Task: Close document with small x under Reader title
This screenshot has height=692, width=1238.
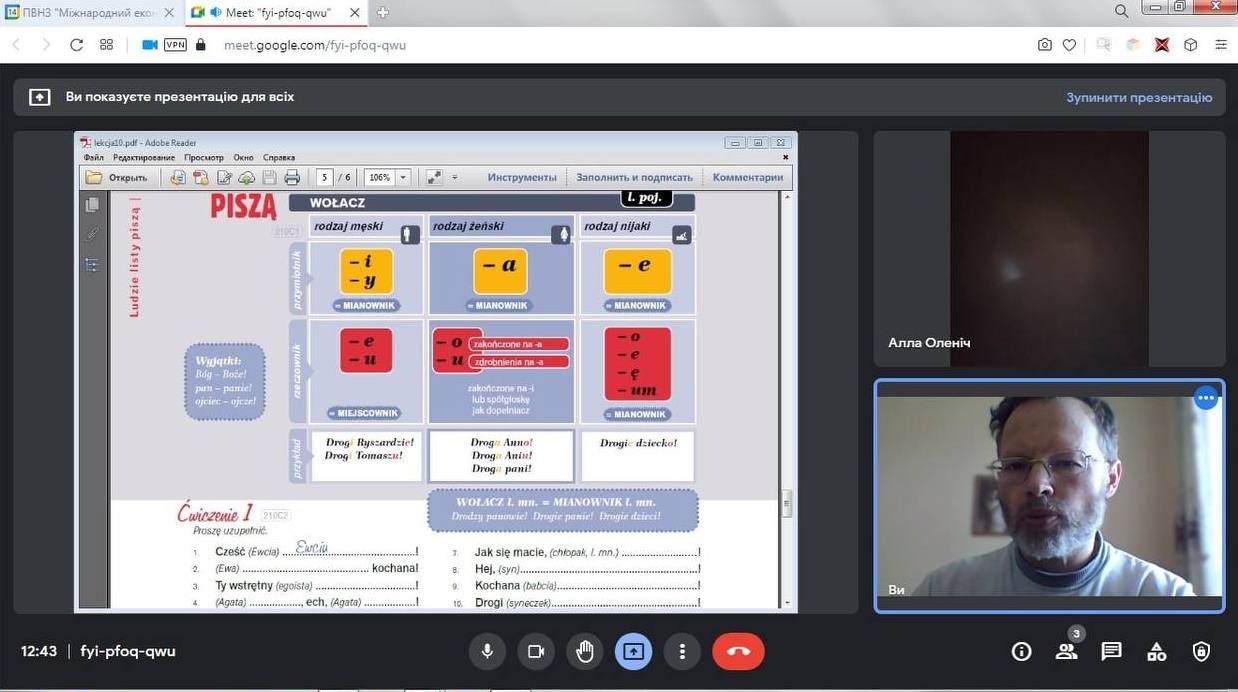Action: [x=785, y=156]
